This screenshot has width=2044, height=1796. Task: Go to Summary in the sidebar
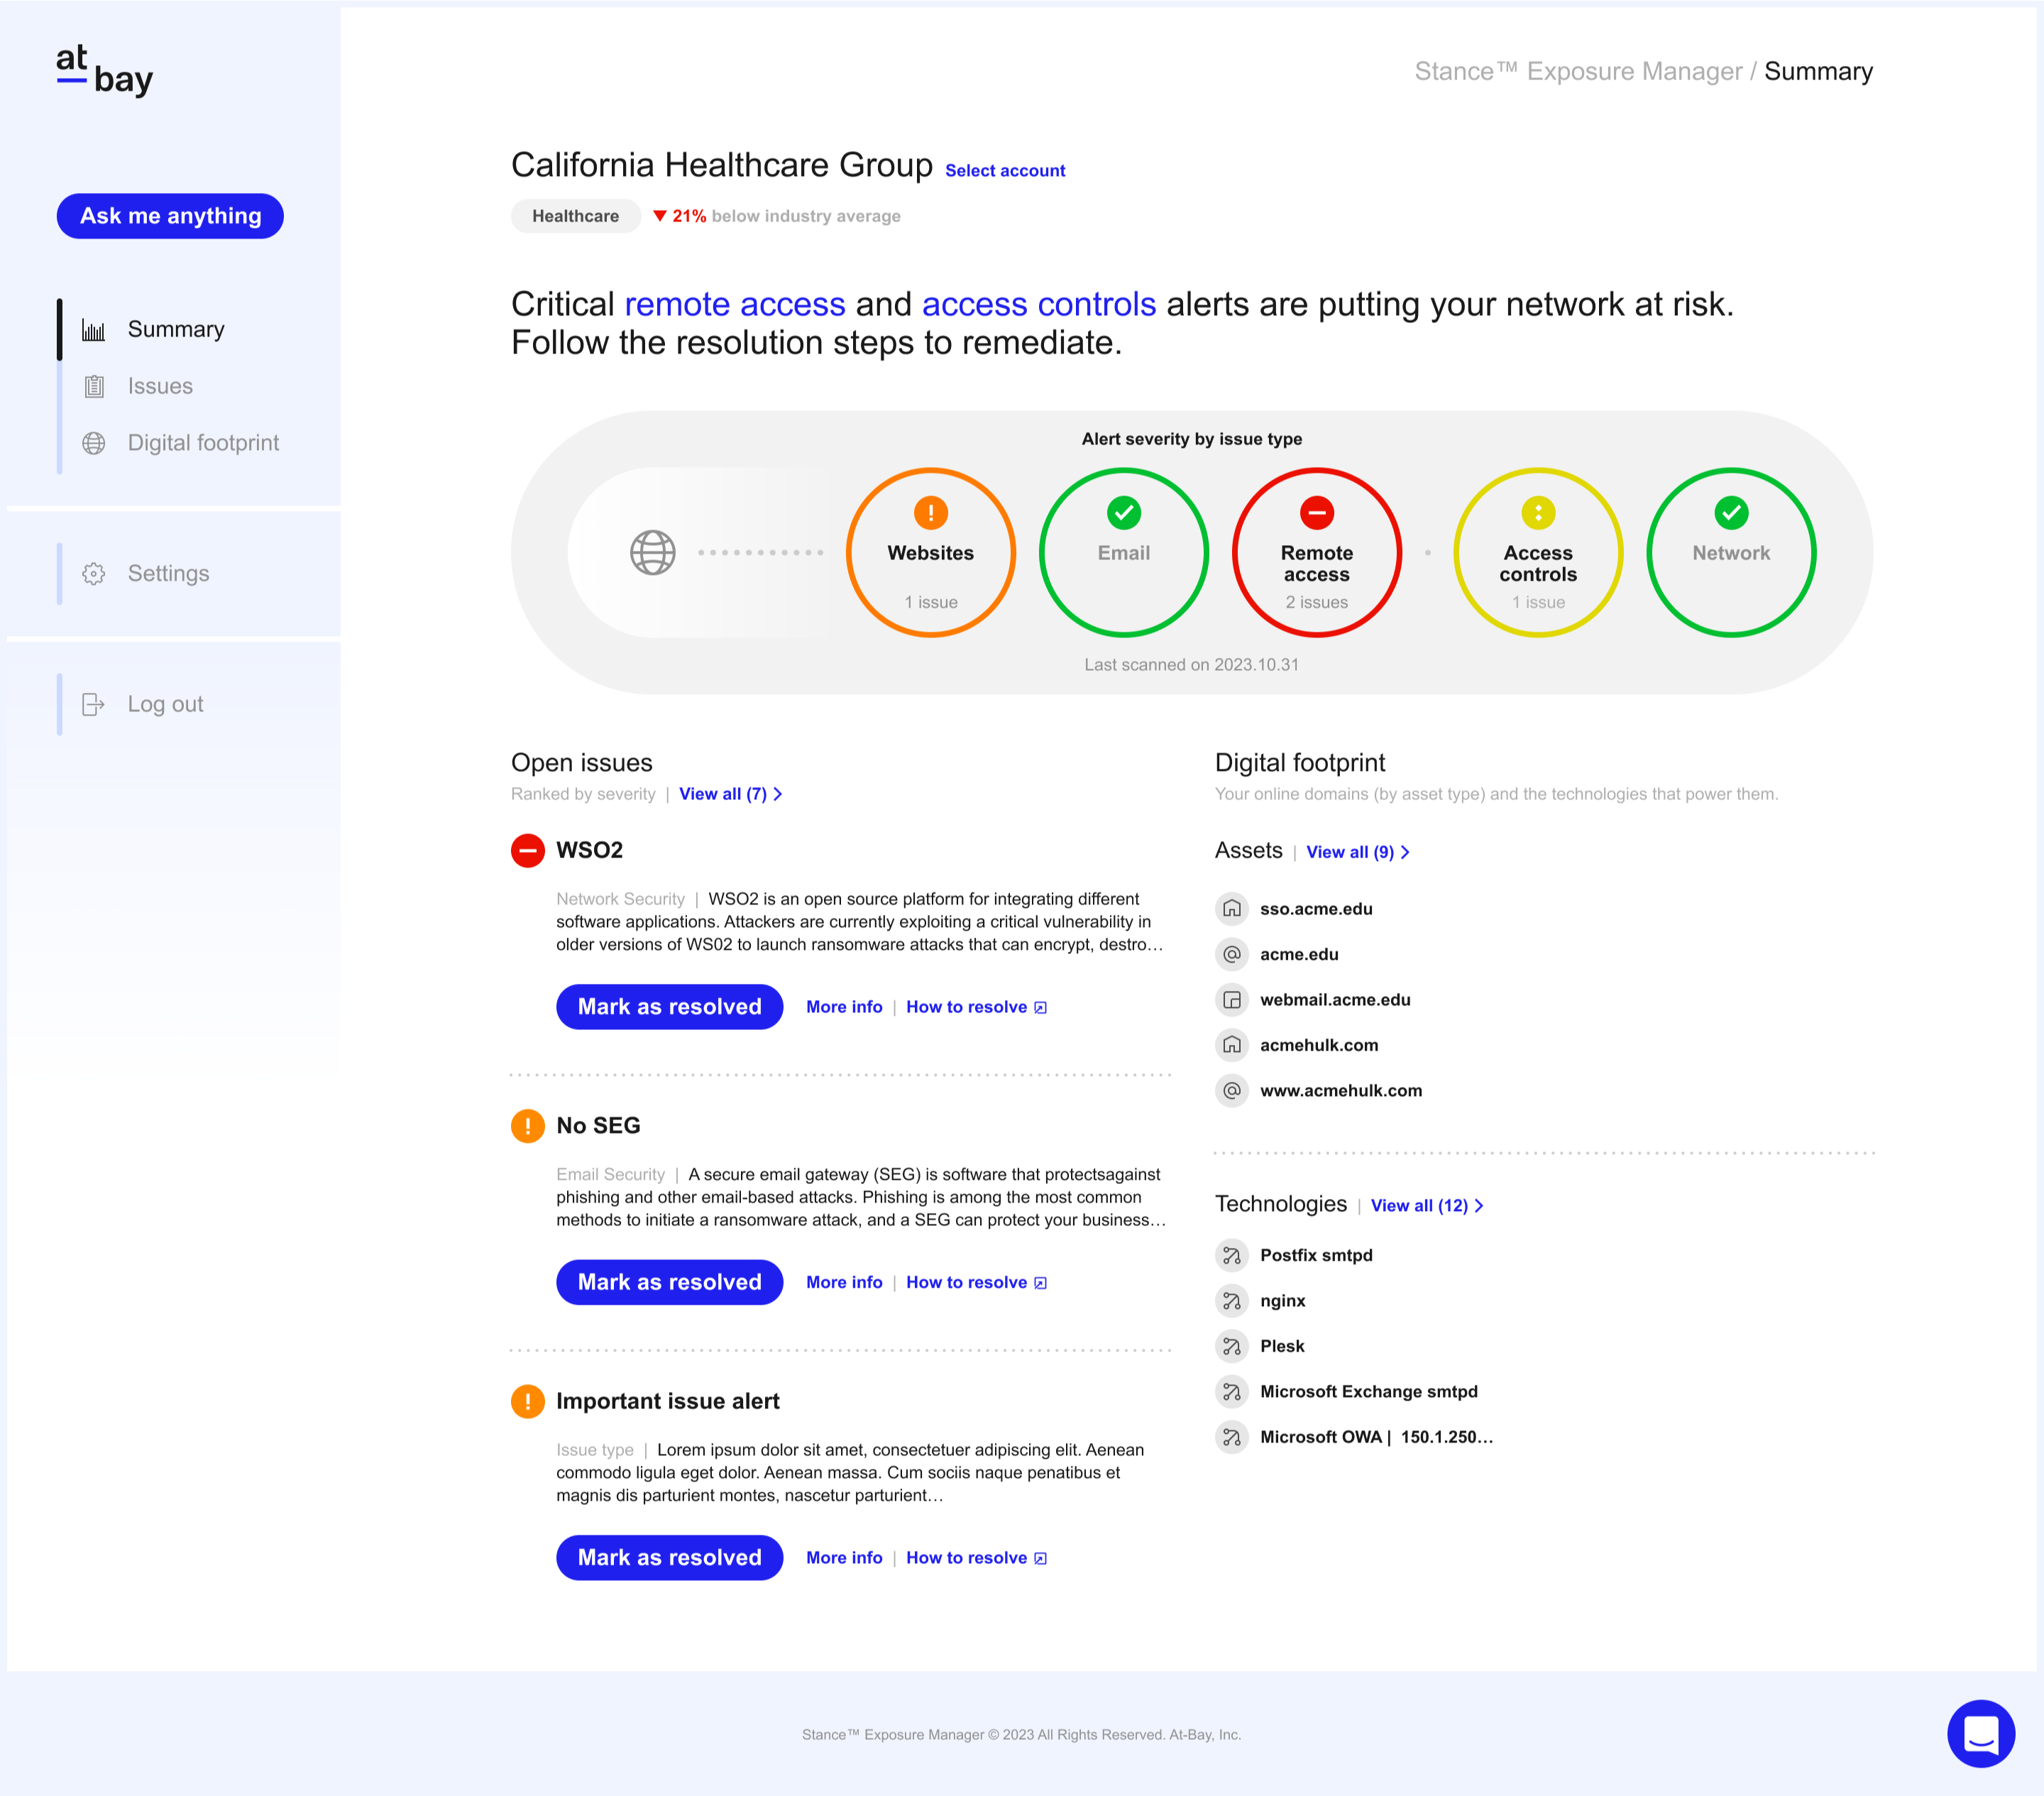pos(176,330)
